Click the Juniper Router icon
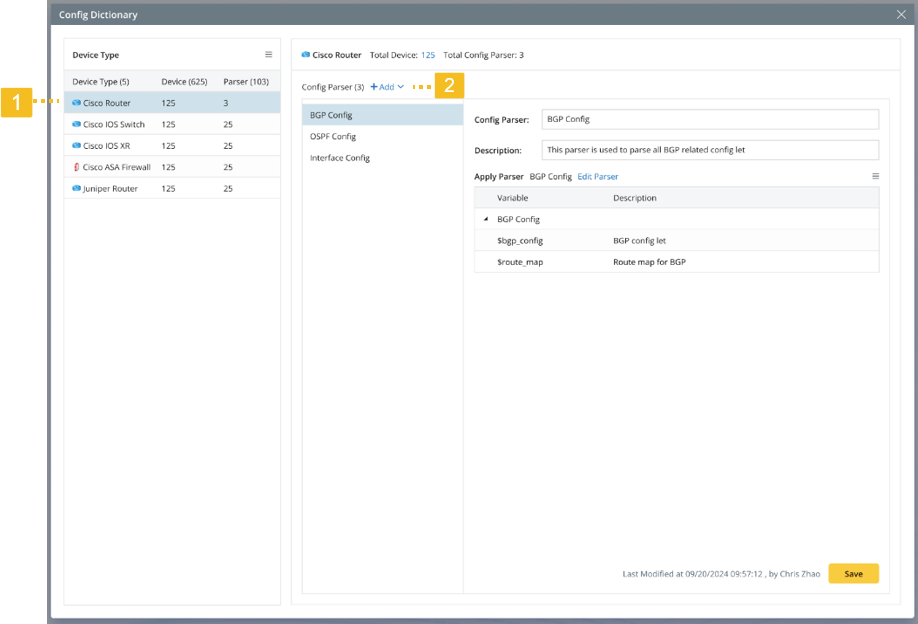 [x=77, y=189]
